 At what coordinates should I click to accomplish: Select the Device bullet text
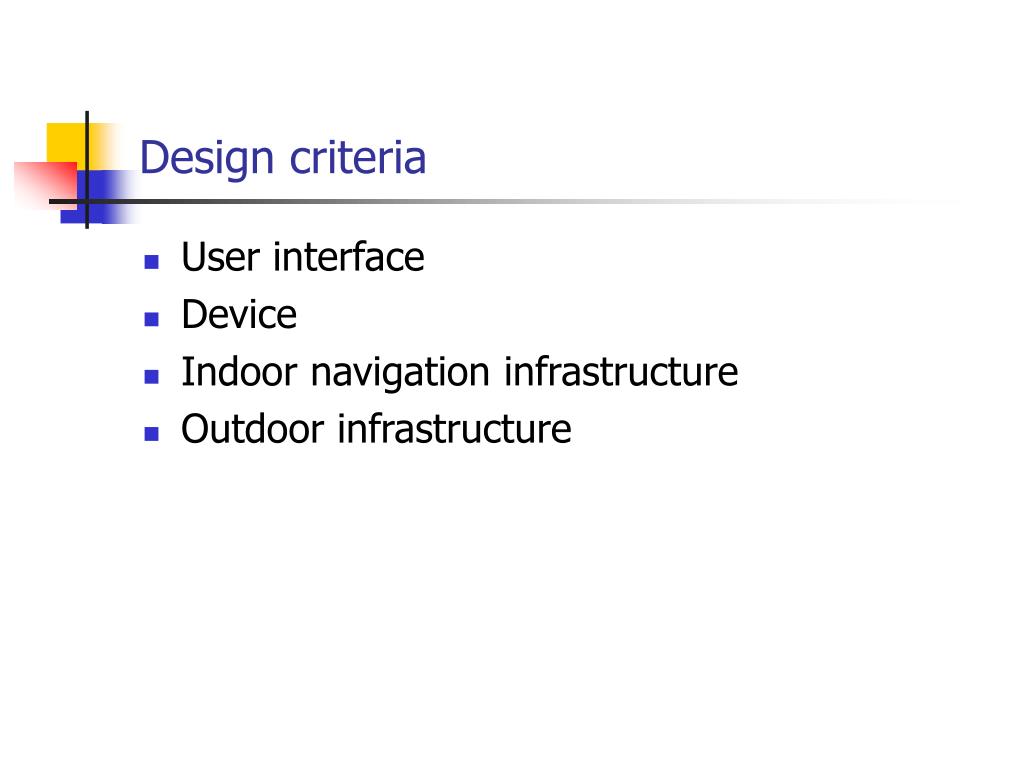click(239, 314)
